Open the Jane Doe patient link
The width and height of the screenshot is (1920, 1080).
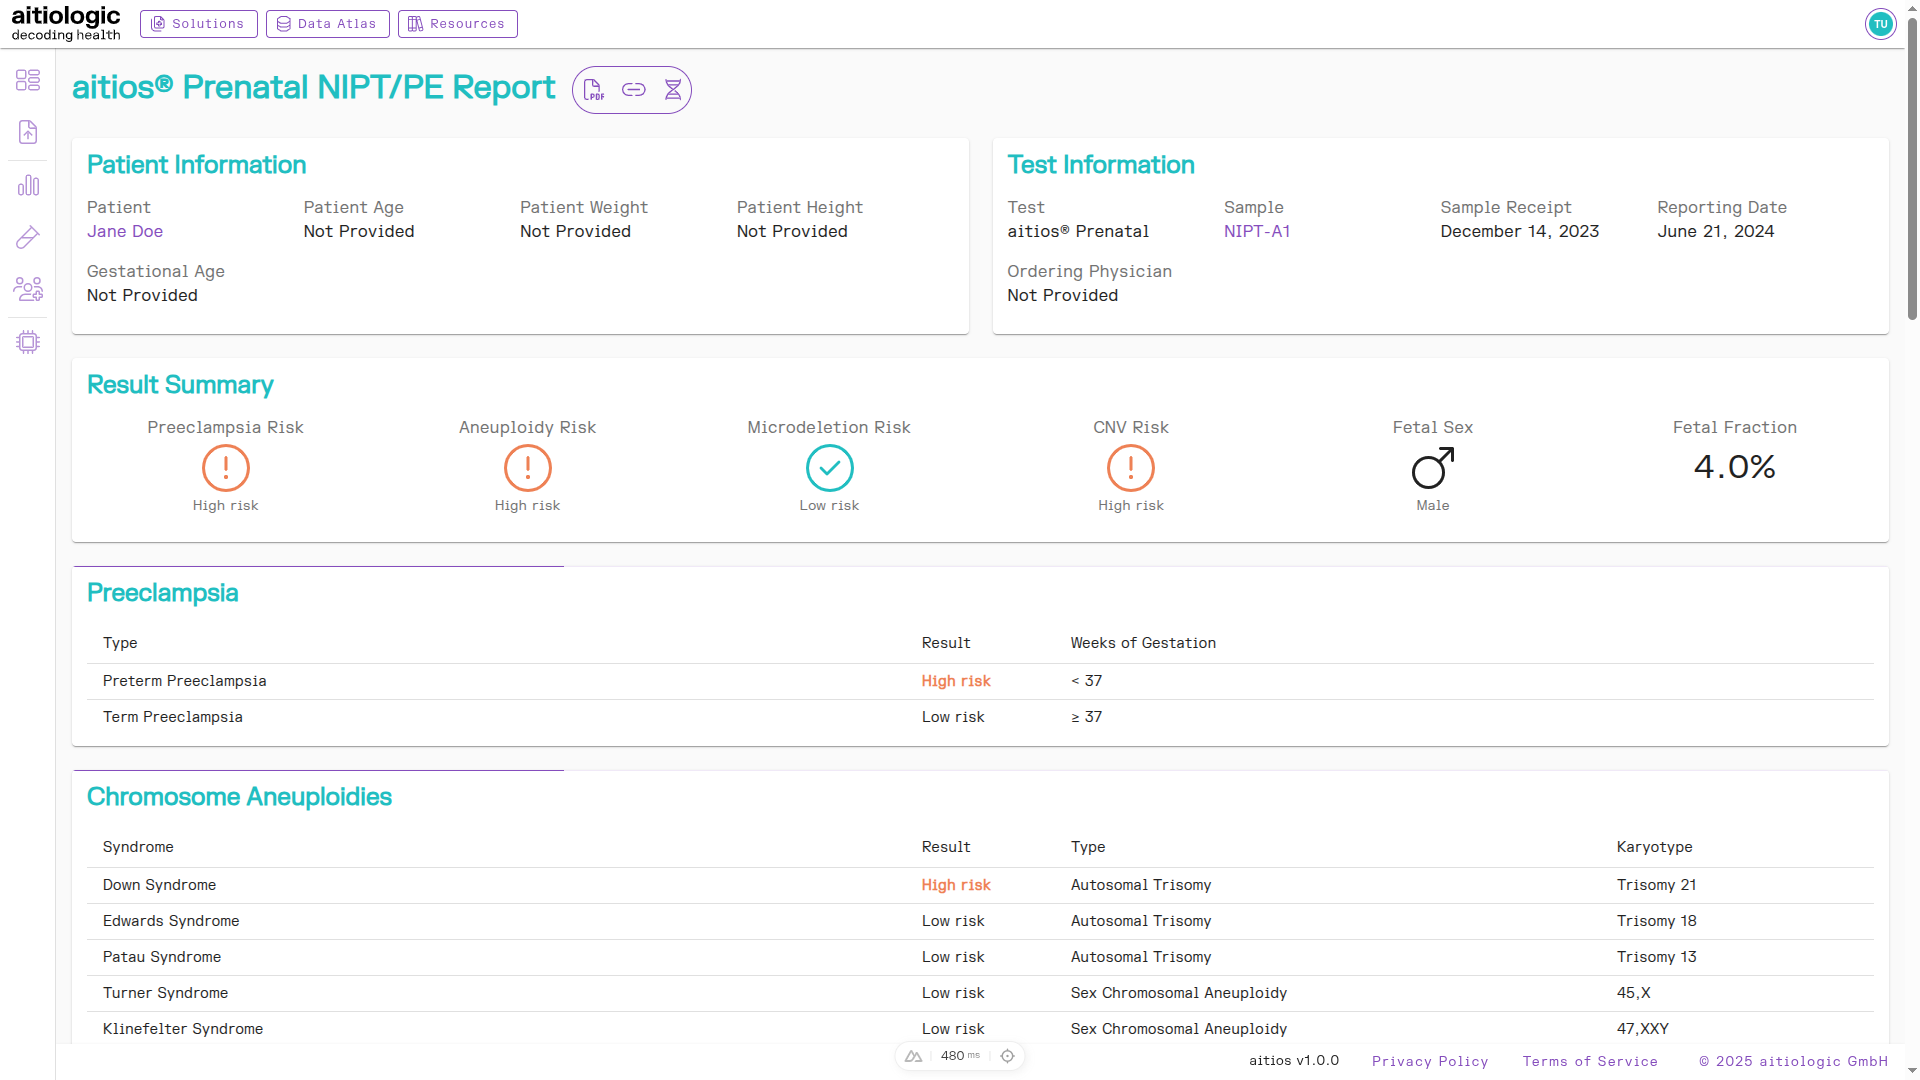click(x=125, y=231)
